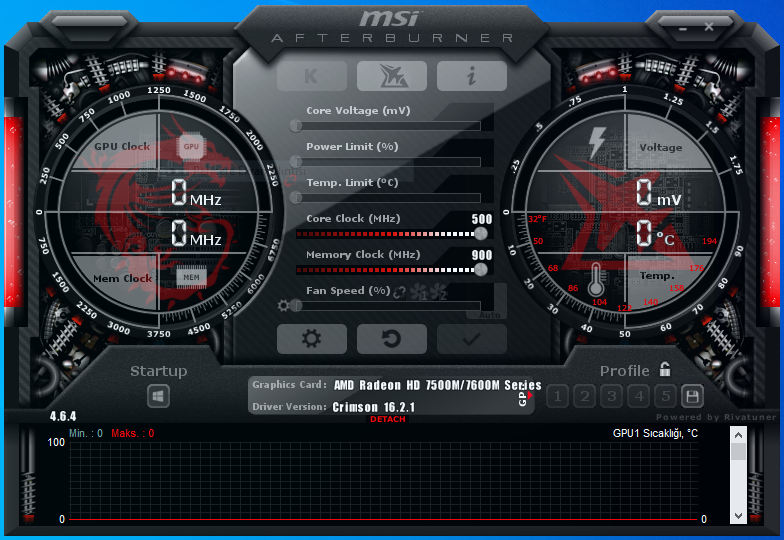This screenshot has width=784, height=540.
Task: Select profile slot 3
Action: (x=612, y=396)
